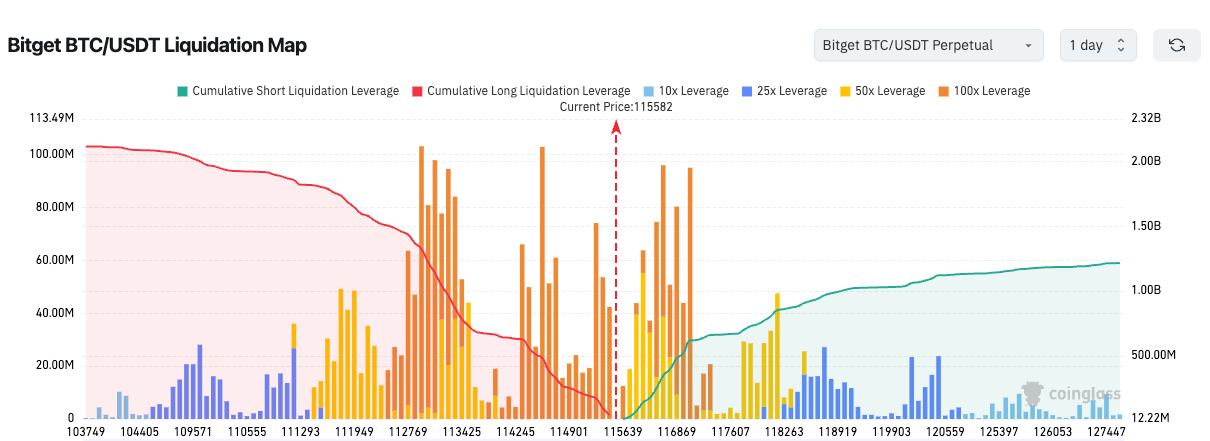Image resolution: width=1210 pixels, height=441 pixels.
Task: Click the x-axis label 118263
Action: [783, 431]
